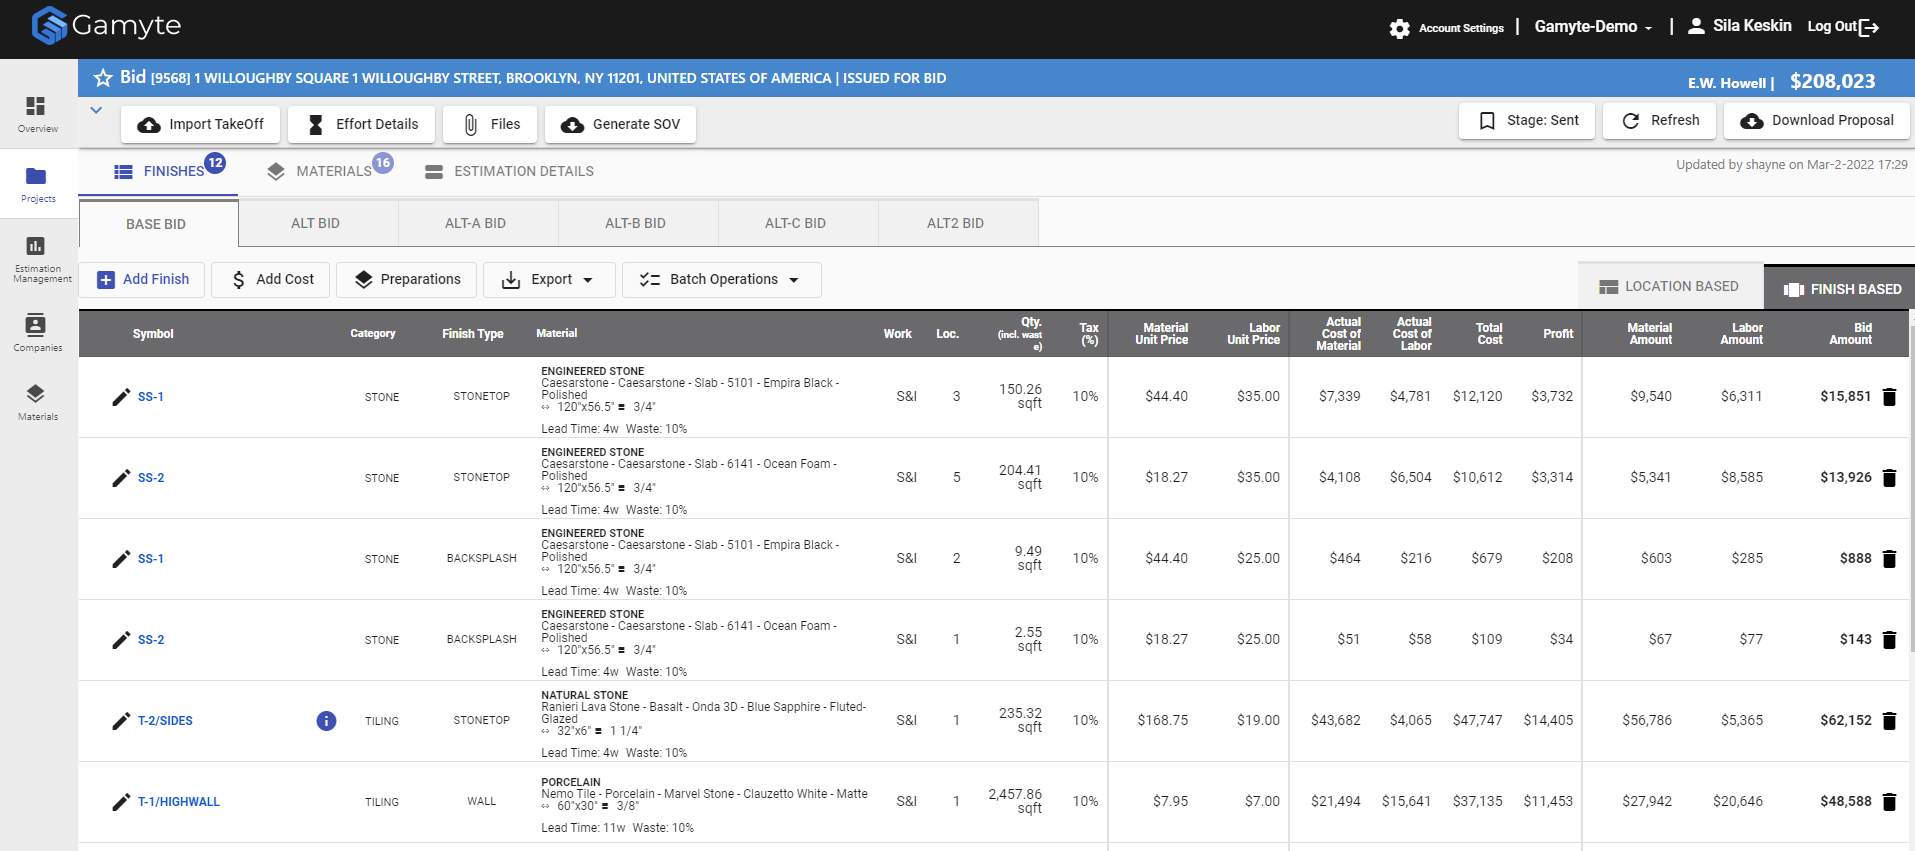
Task: Click the info icon on T-2/SIDES row
Action: point(326,721)
